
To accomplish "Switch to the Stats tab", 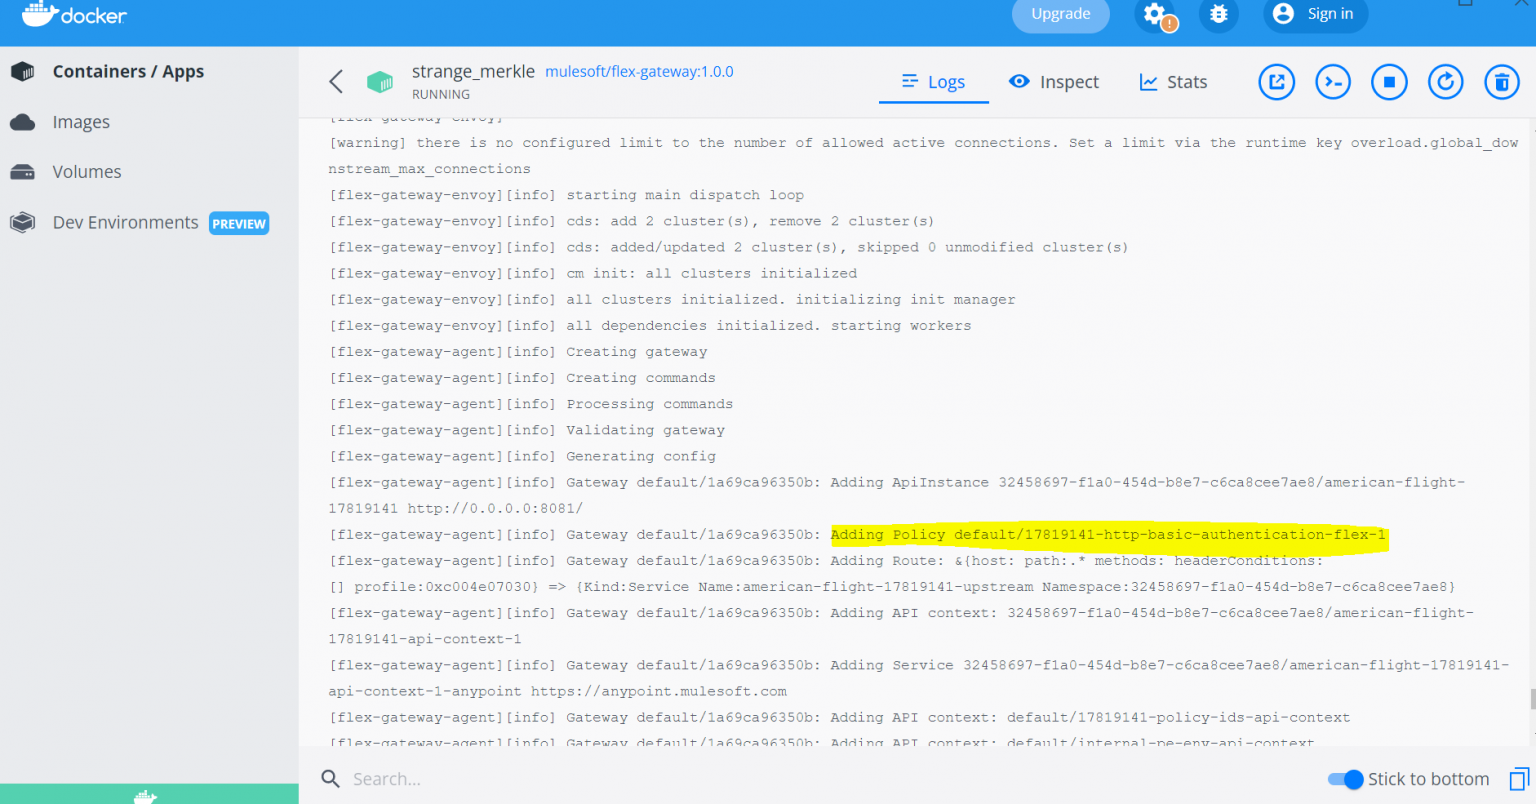I will 1173,81.
